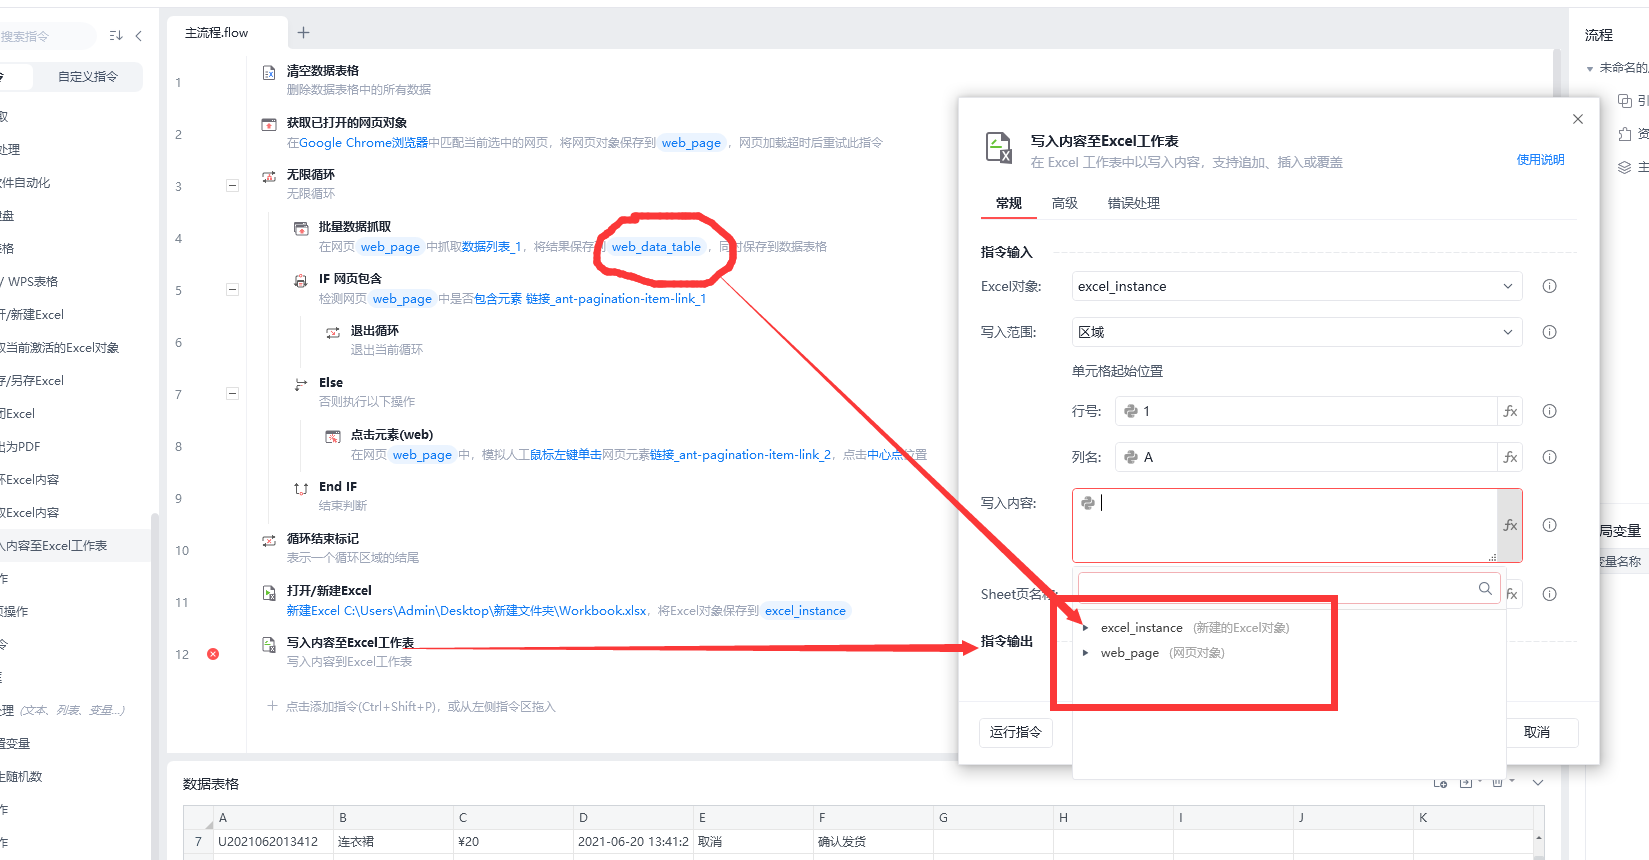Select the 写入内容至Excel工作表 step on line 12
The width and height of the screenshot is (1649, 860).
350,643
